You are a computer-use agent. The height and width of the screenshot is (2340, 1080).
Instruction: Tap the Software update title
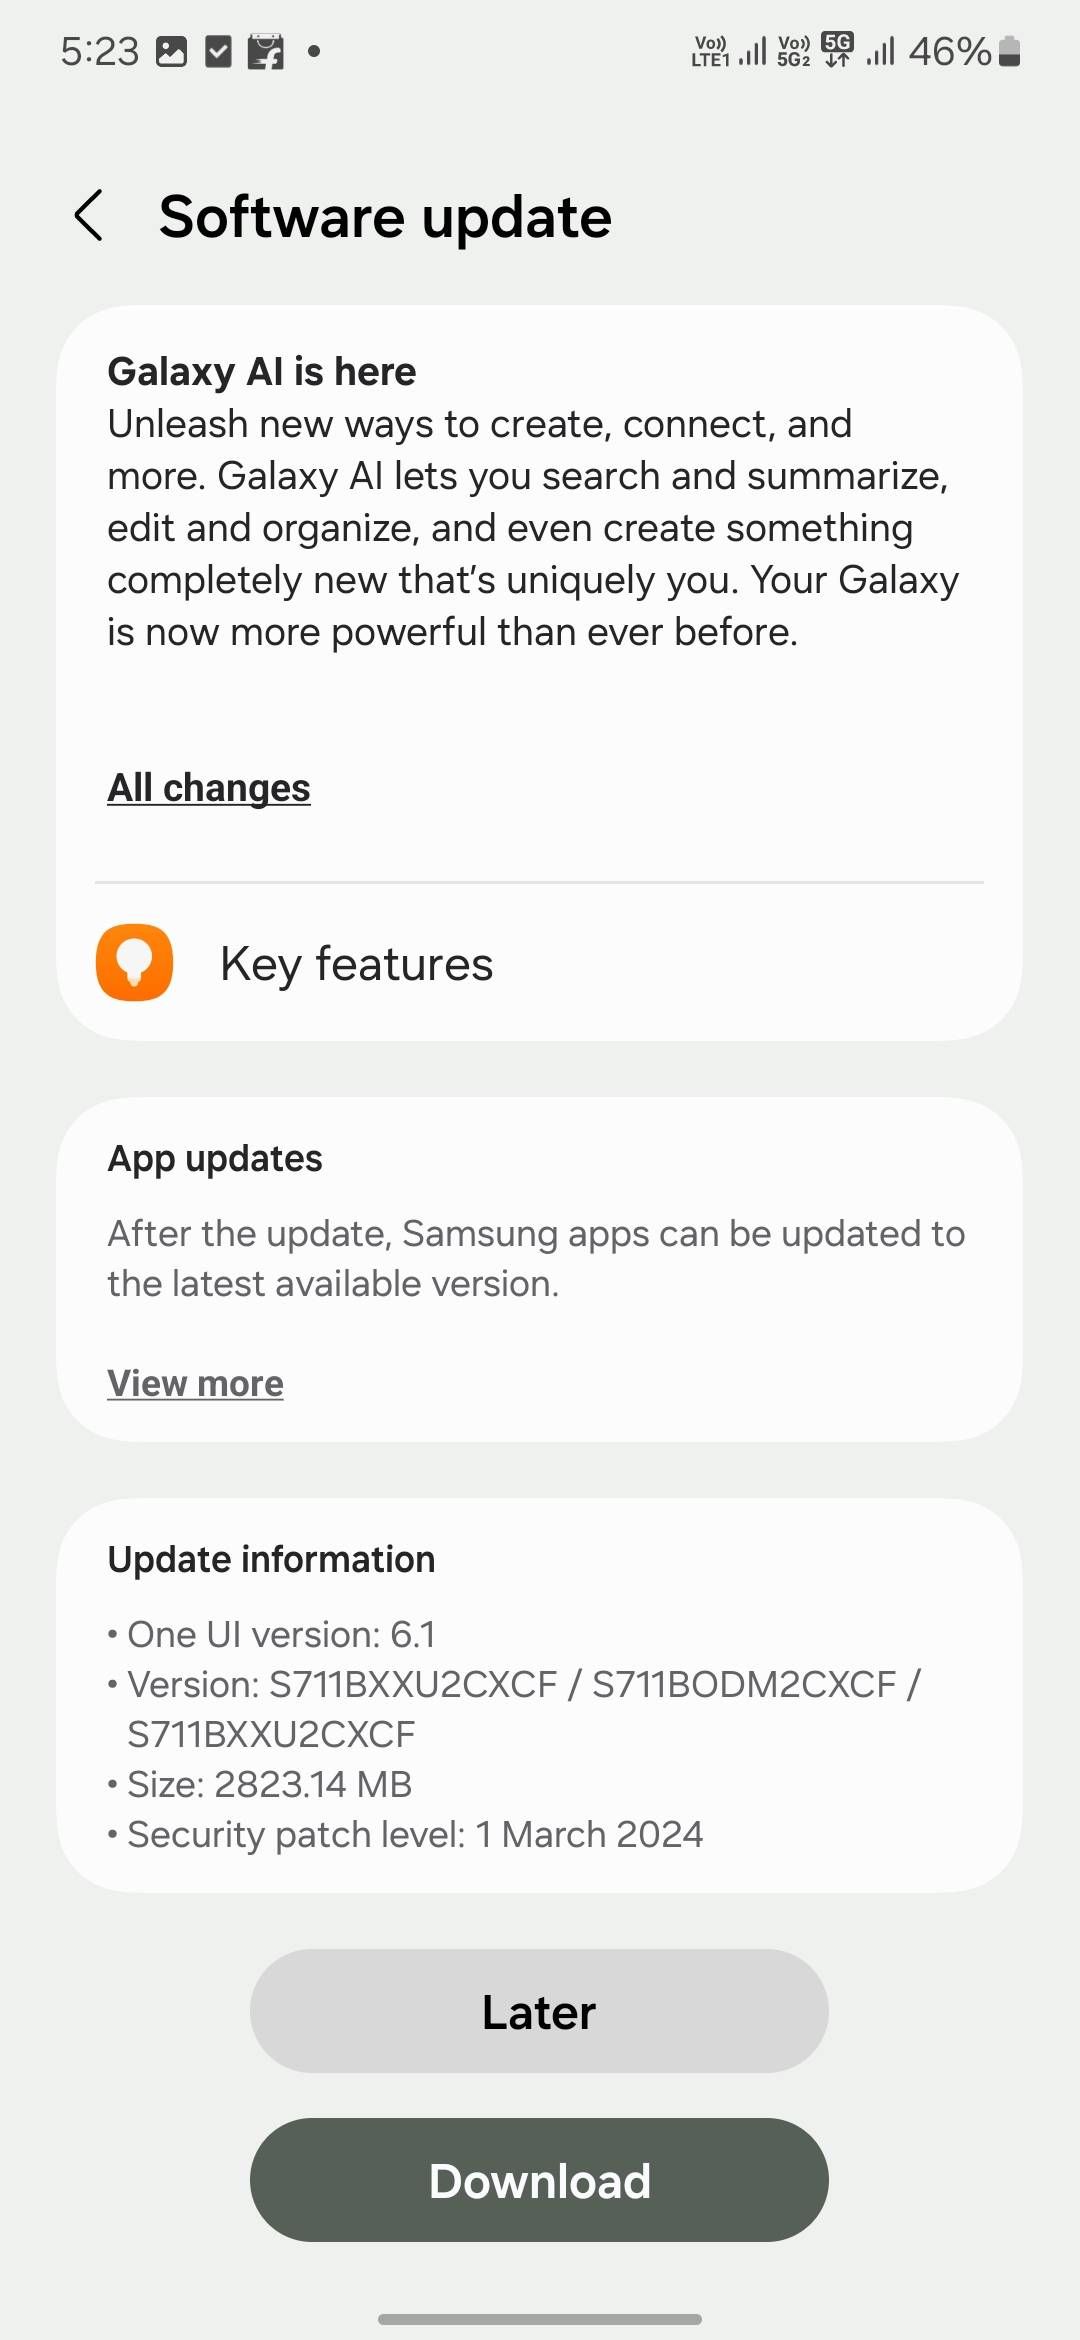[x=385, y=216]
